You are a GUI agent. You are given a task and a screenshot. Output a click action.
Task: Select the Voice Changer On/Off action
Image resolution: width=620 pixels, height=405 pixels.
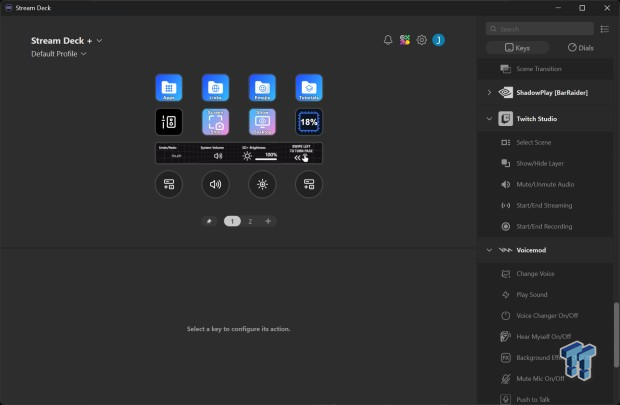[546, 316]
